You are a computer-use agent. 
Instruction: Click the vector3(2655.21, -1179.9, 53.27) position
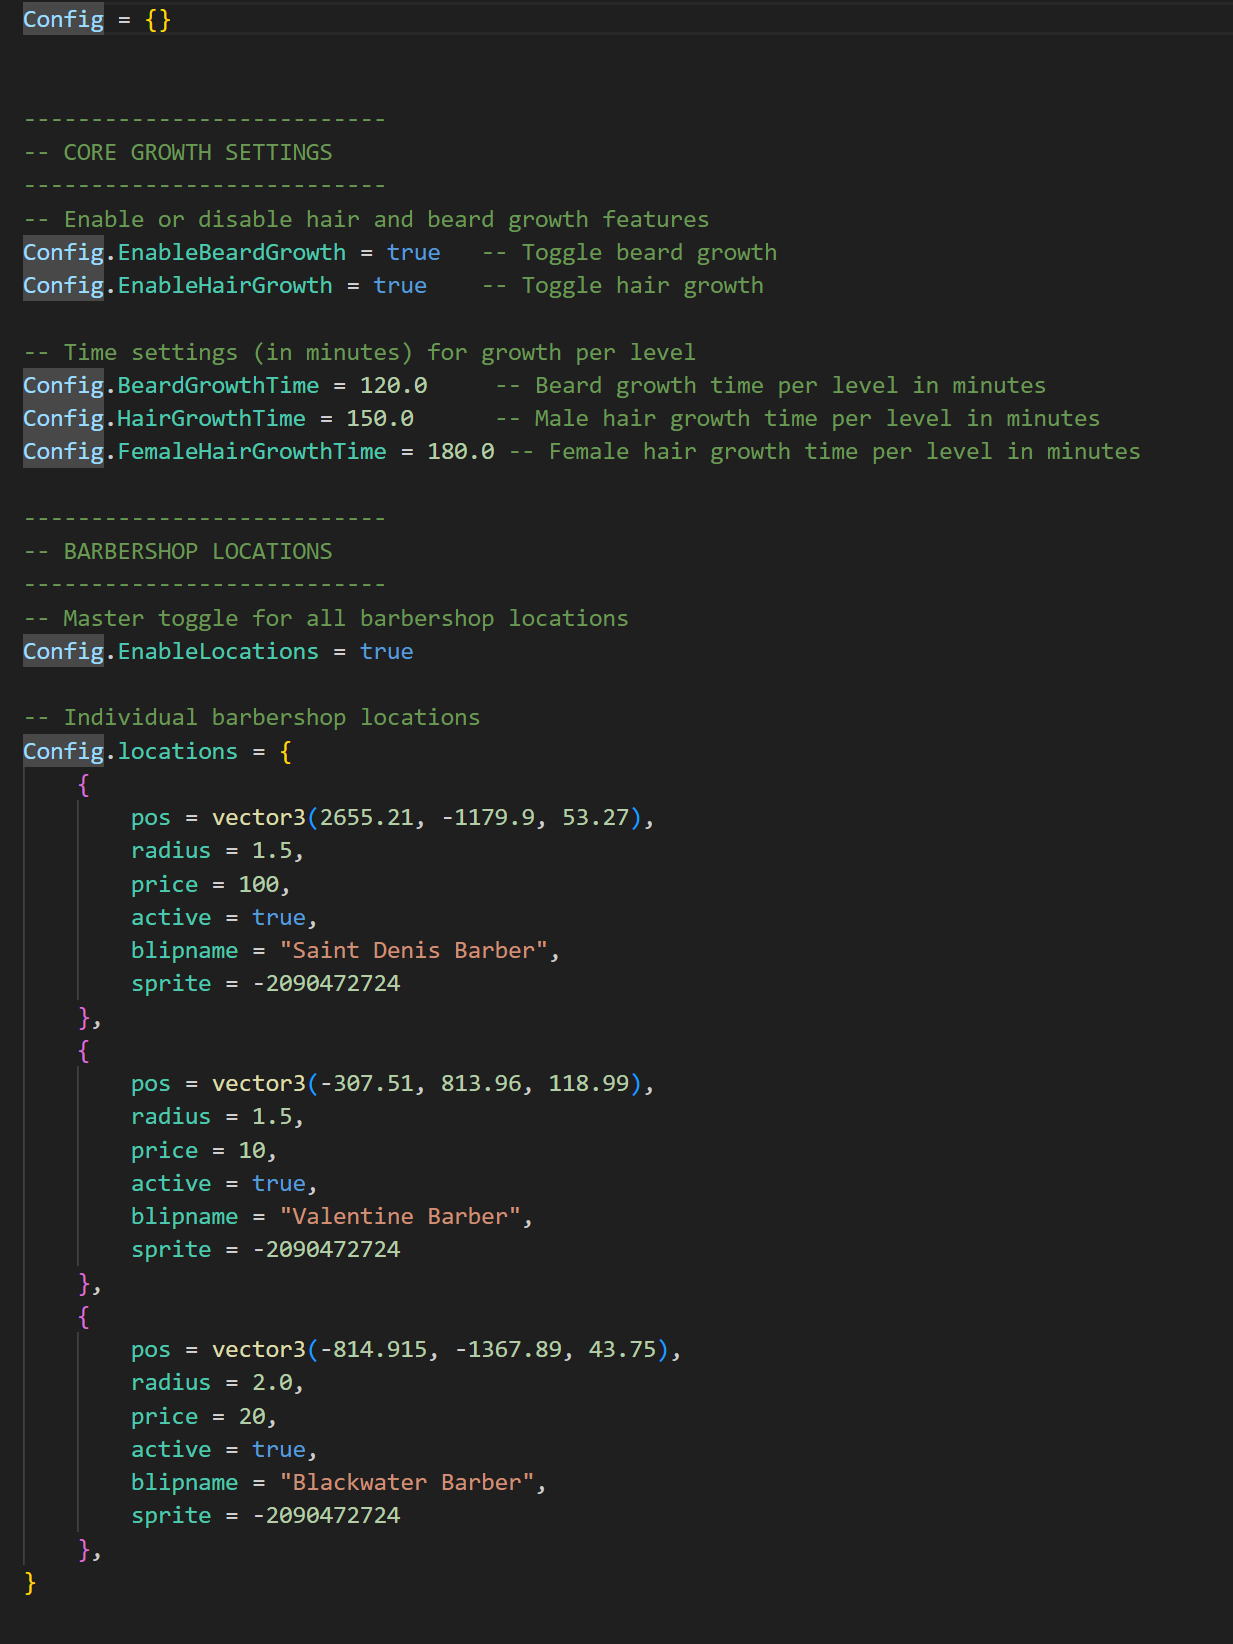(425, 817)
